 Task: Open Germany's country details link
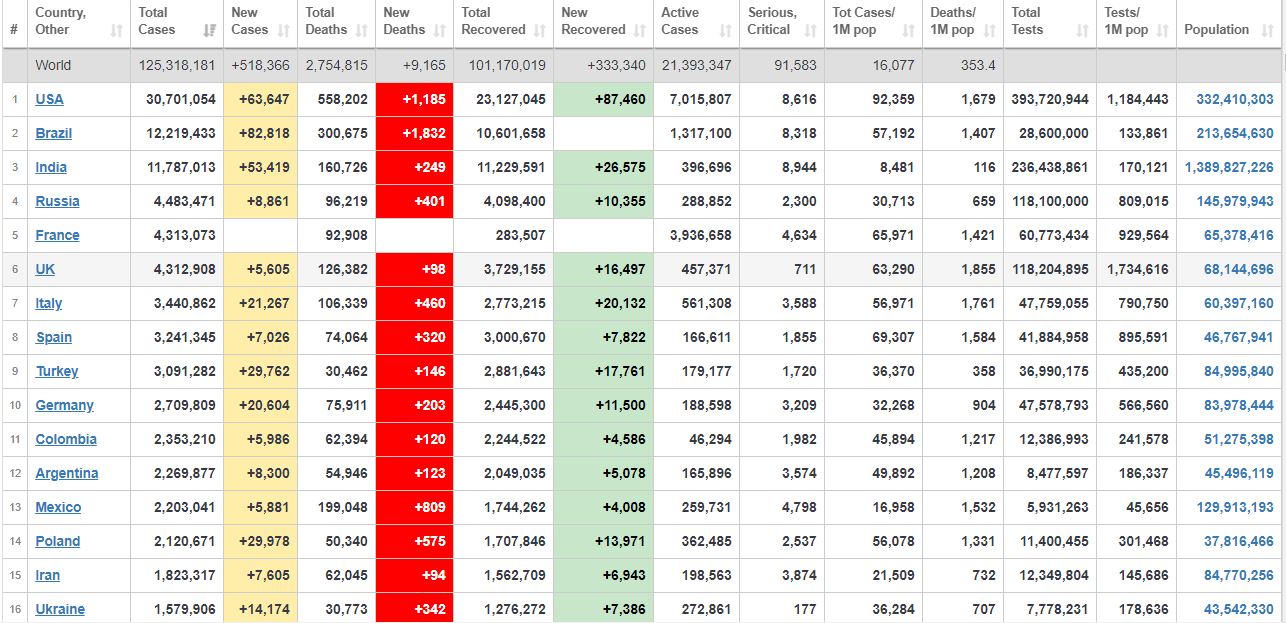(64, 405)
